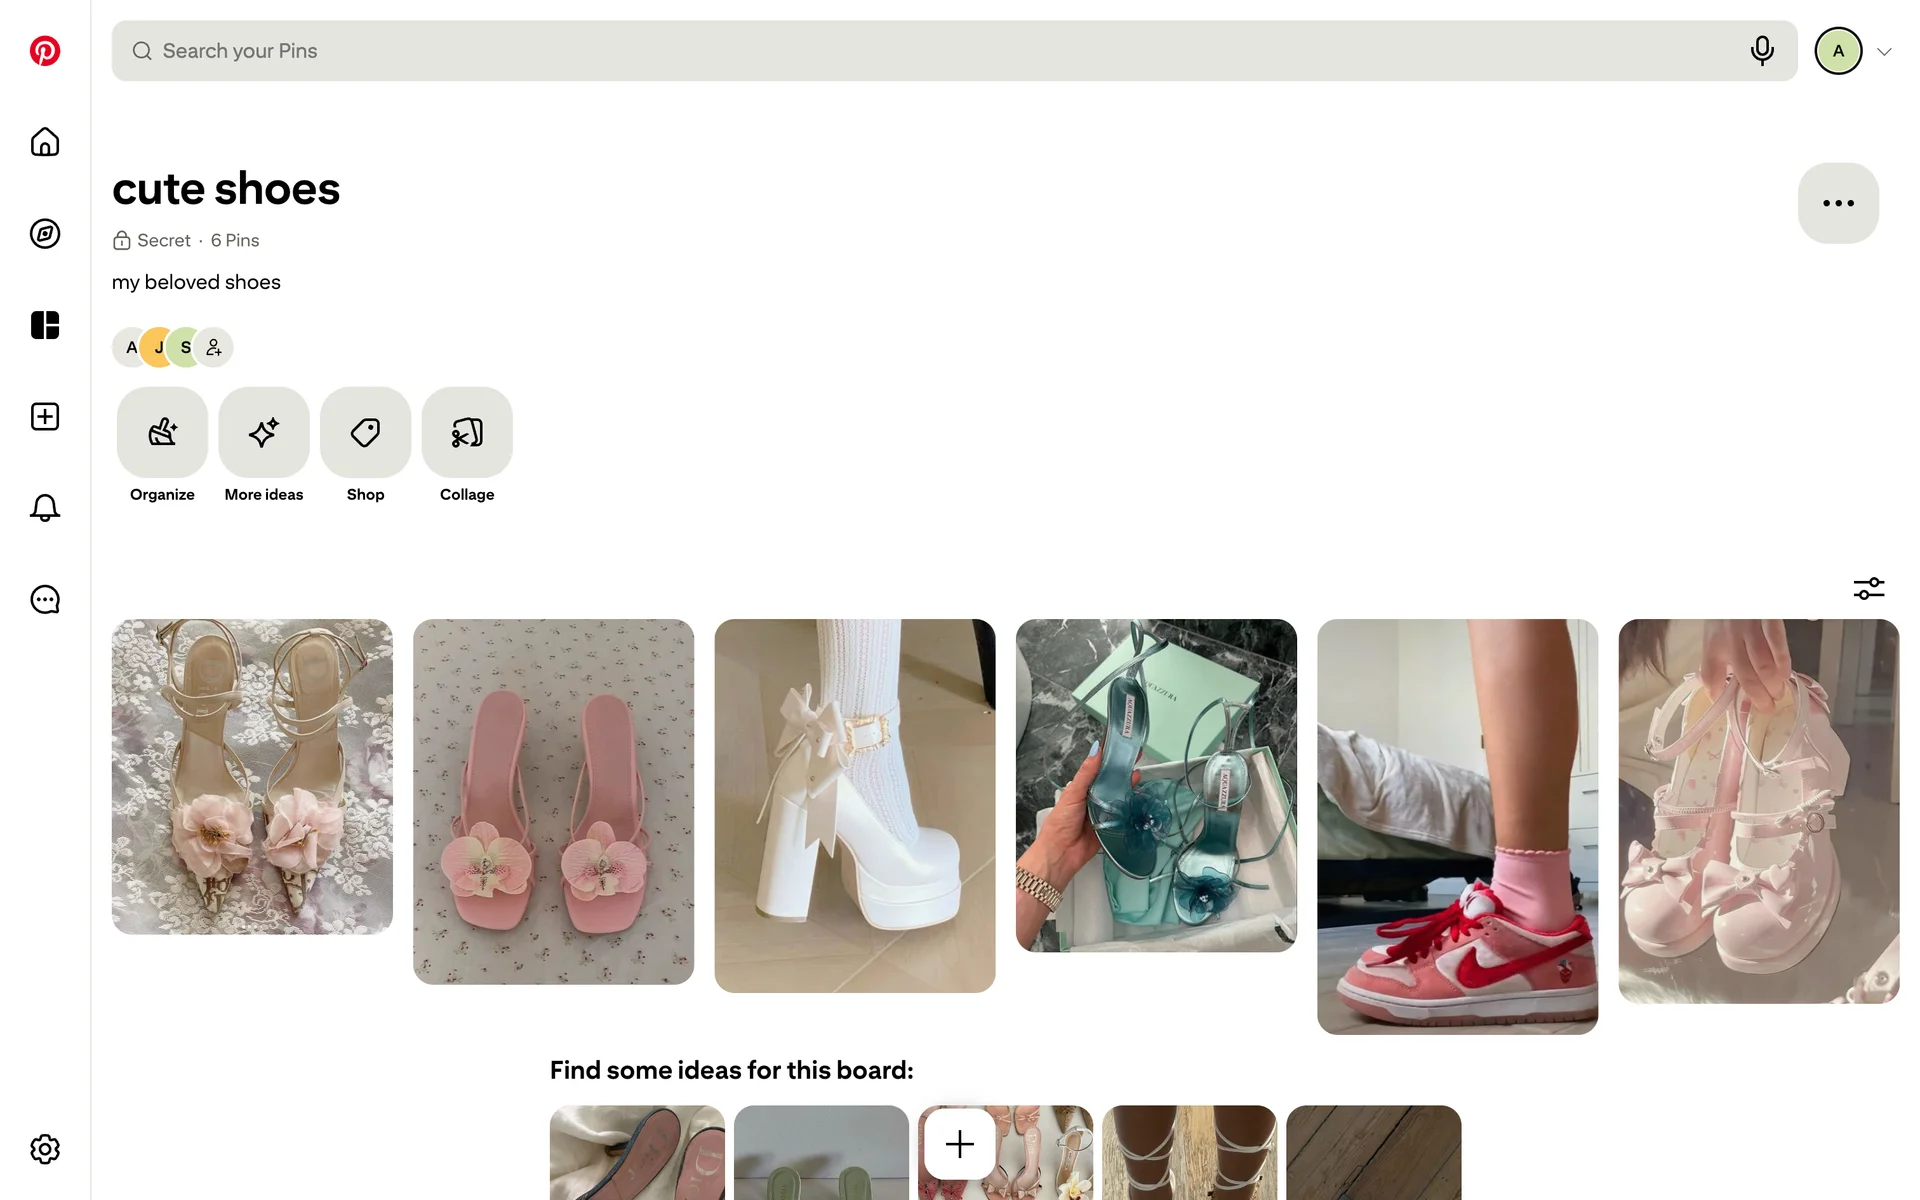The width and height of the screenshot is (1920, 1200).
Task: Open the Explore compass icon
Action: [x=45, y=234]
